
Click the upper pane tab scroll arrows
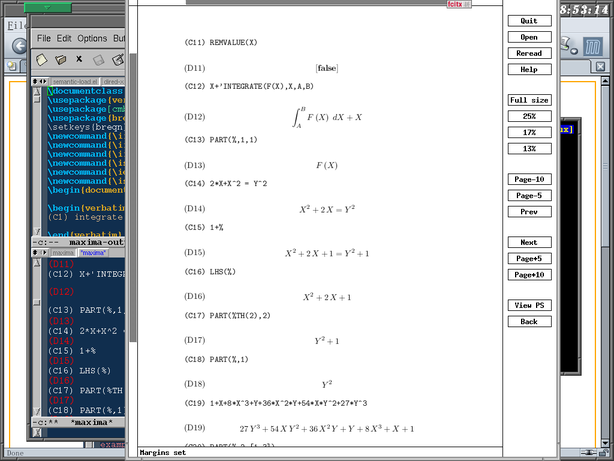pyautogui.click(x=40, y=81)
